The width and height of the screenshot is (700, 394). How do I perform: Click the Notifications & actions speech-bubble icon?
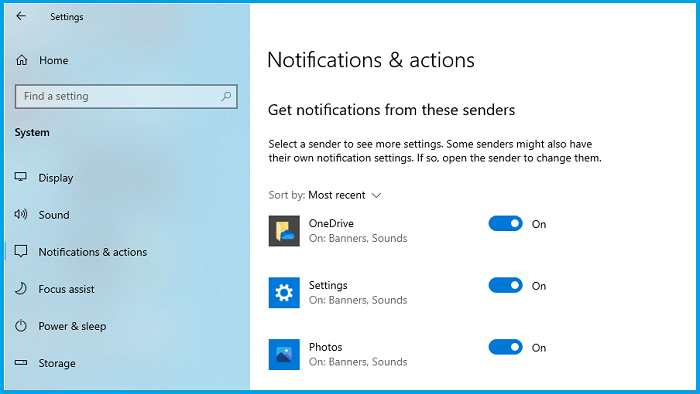(21, 251)
